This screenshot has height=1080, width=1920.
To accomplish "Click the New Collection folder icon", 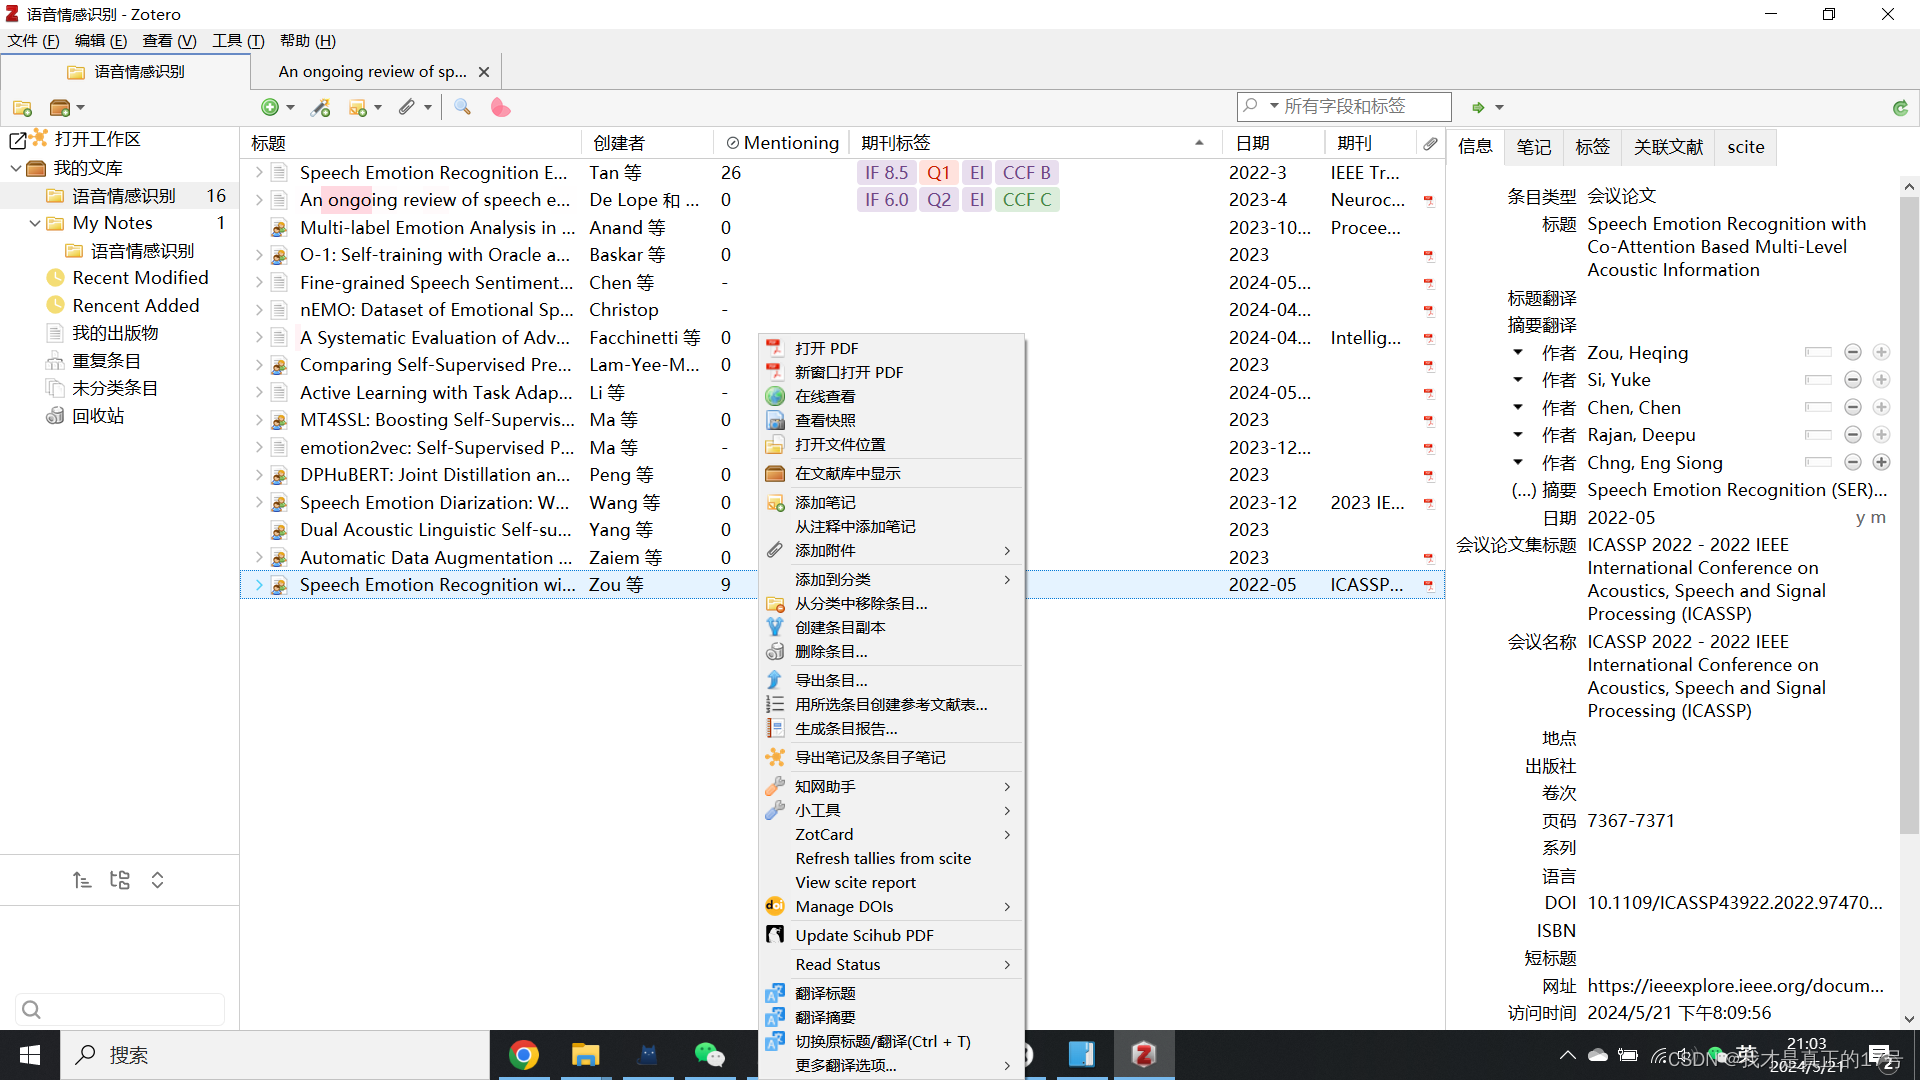I will pos(22,107).
